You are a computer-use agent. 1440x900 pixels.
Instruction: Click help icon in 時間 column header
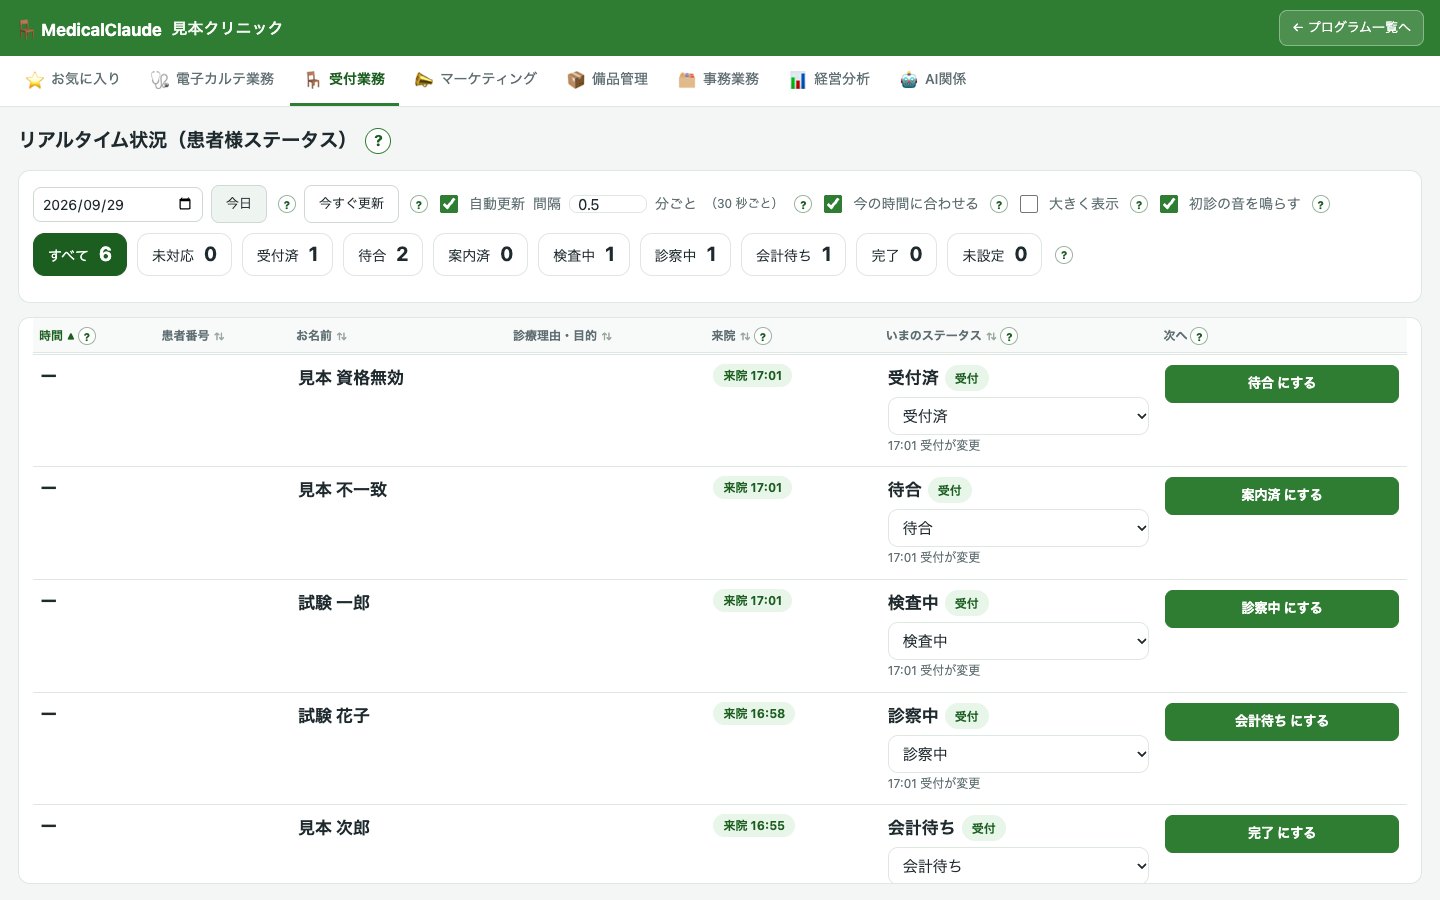(87, 336)
